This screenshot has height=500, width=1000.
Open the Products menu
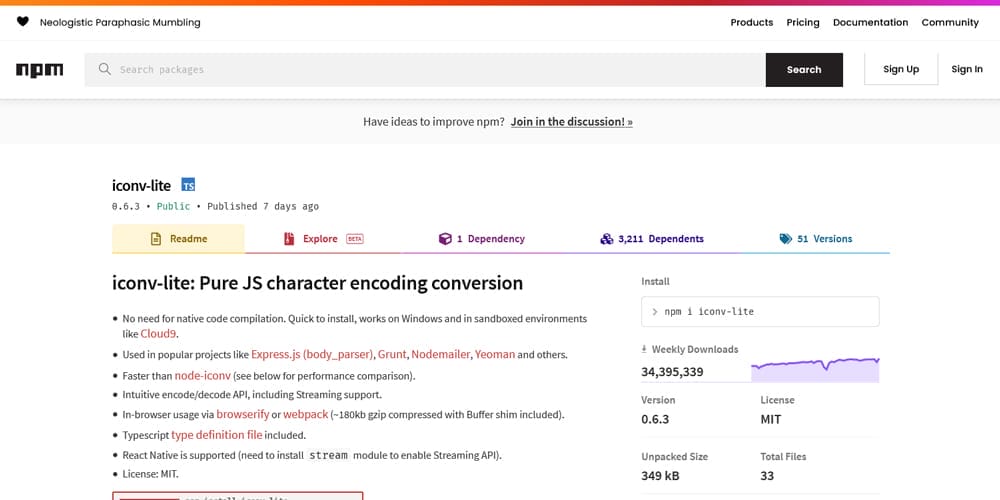point(751,22)
